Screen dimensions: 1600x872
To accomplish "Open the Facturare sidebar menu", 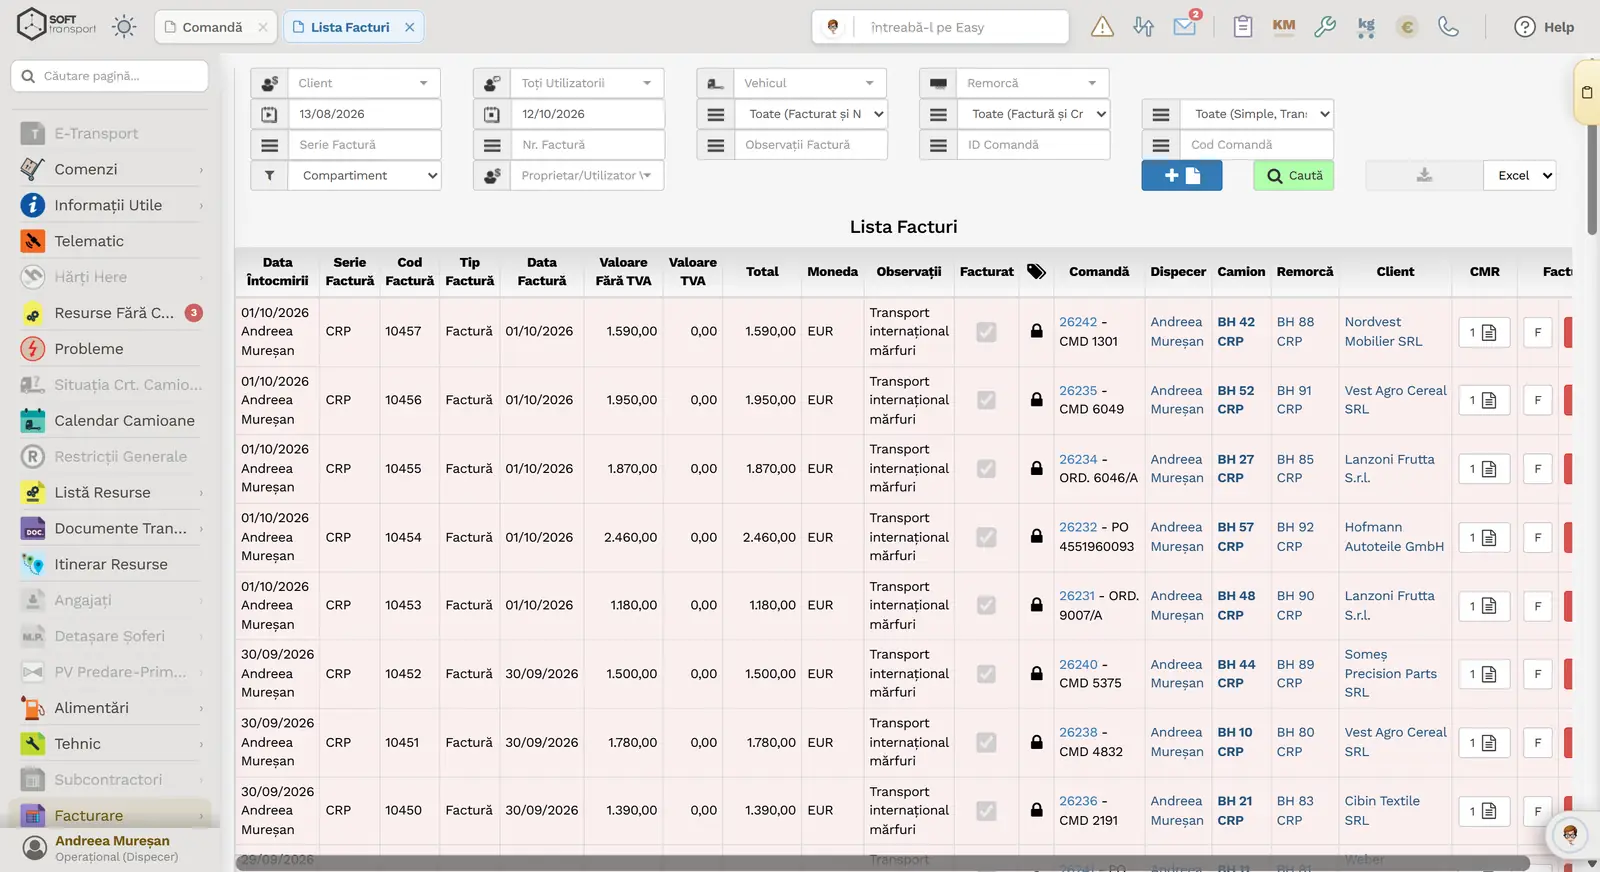I will 112,816.
